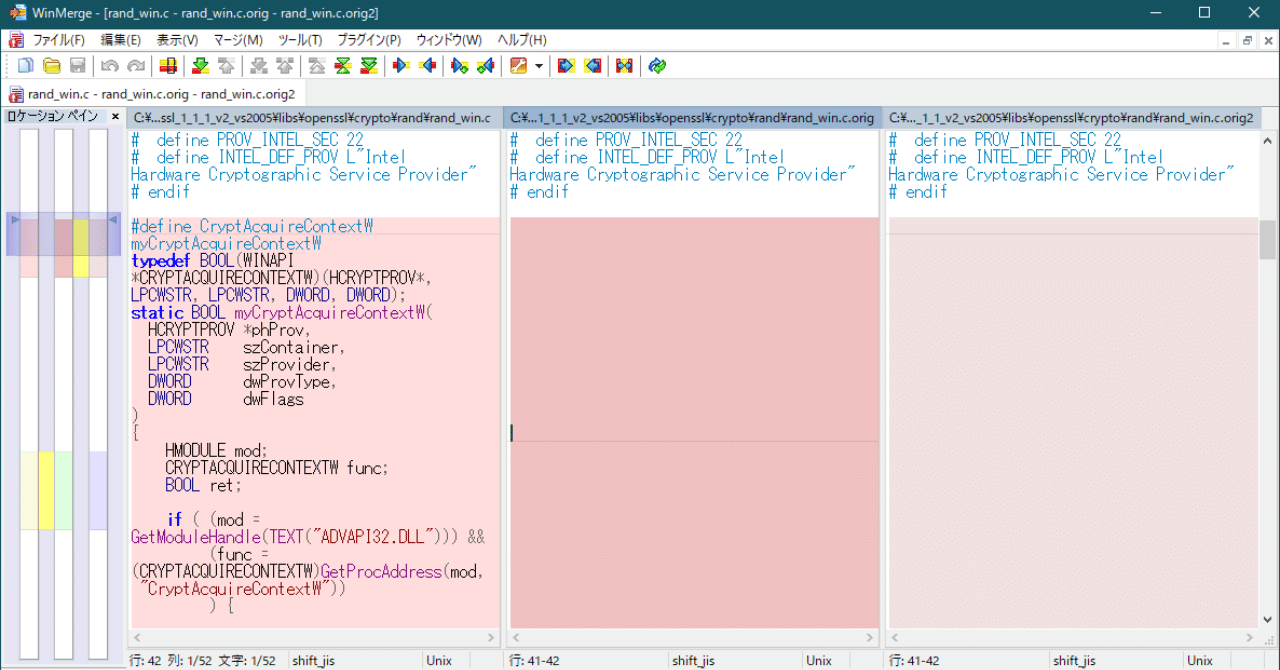Viewport: 1280px width, 670px height.
Task: Undo the last edit
Action: coord(110,66)
